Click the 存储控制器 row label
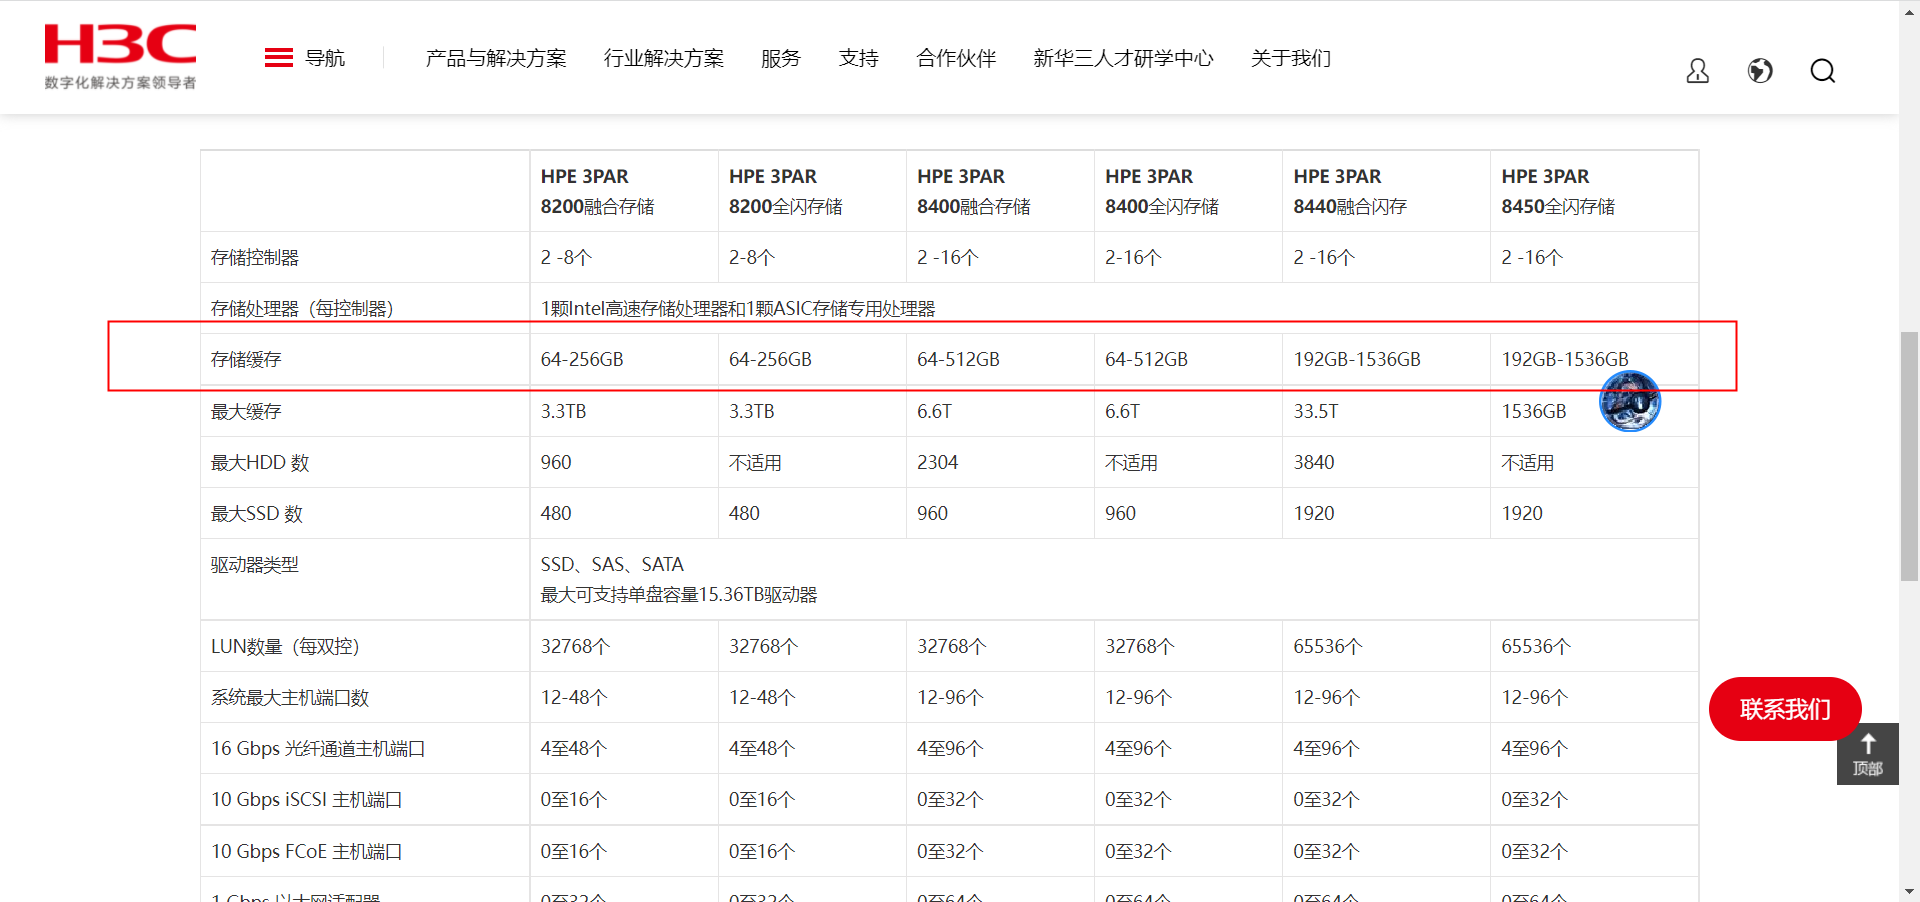1920x902 pixels. coord(254,257)
